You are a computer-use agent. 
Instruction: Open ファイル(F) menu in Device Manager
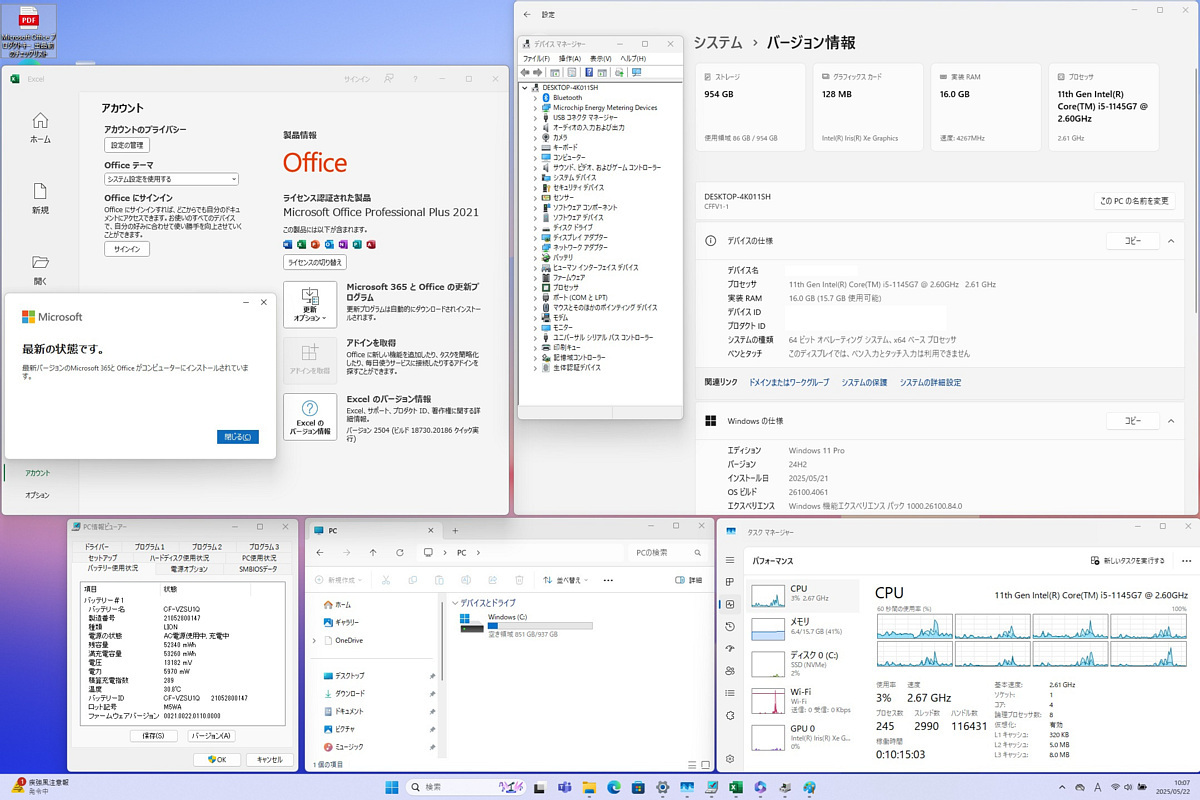point(537,59)
